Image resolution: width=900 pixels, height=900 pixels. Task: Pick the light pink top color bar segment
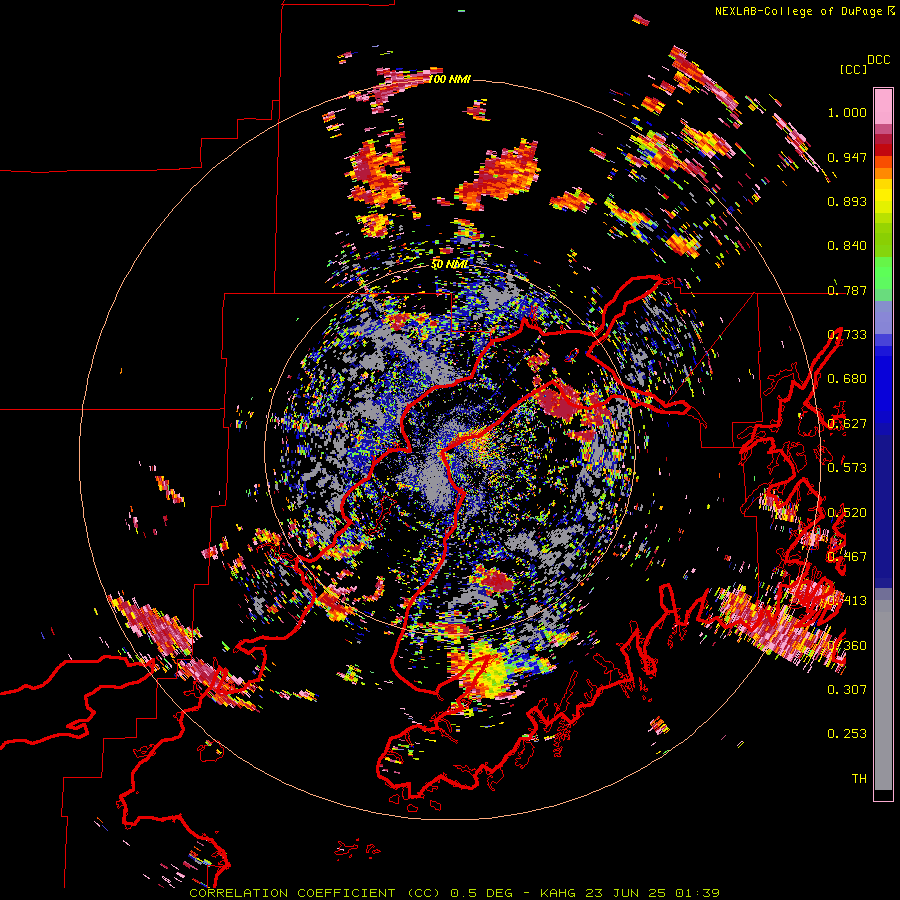(x=883, y=107)
